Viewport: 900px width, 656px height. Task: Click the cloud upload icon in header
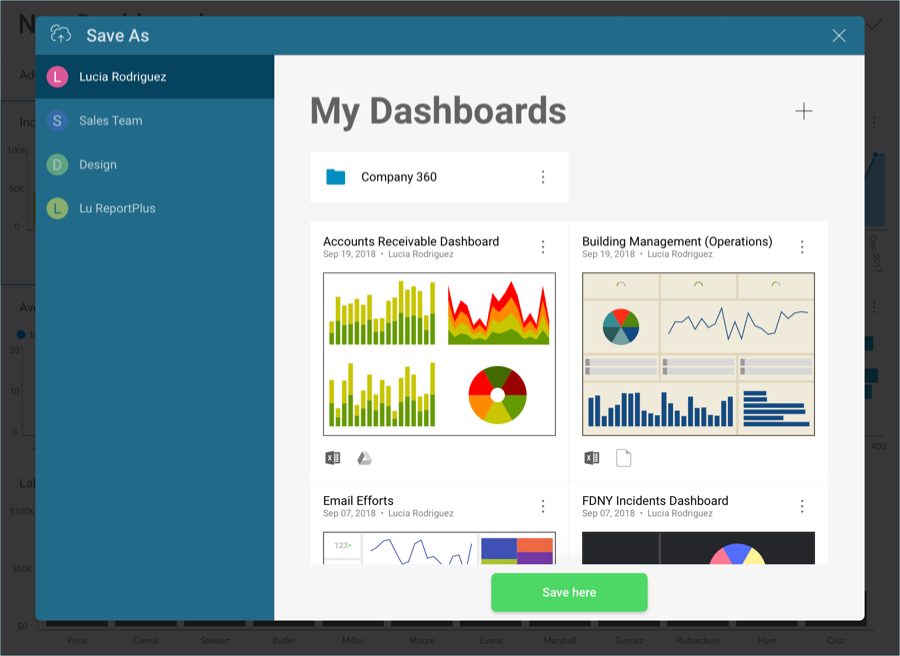click(61, 35)
